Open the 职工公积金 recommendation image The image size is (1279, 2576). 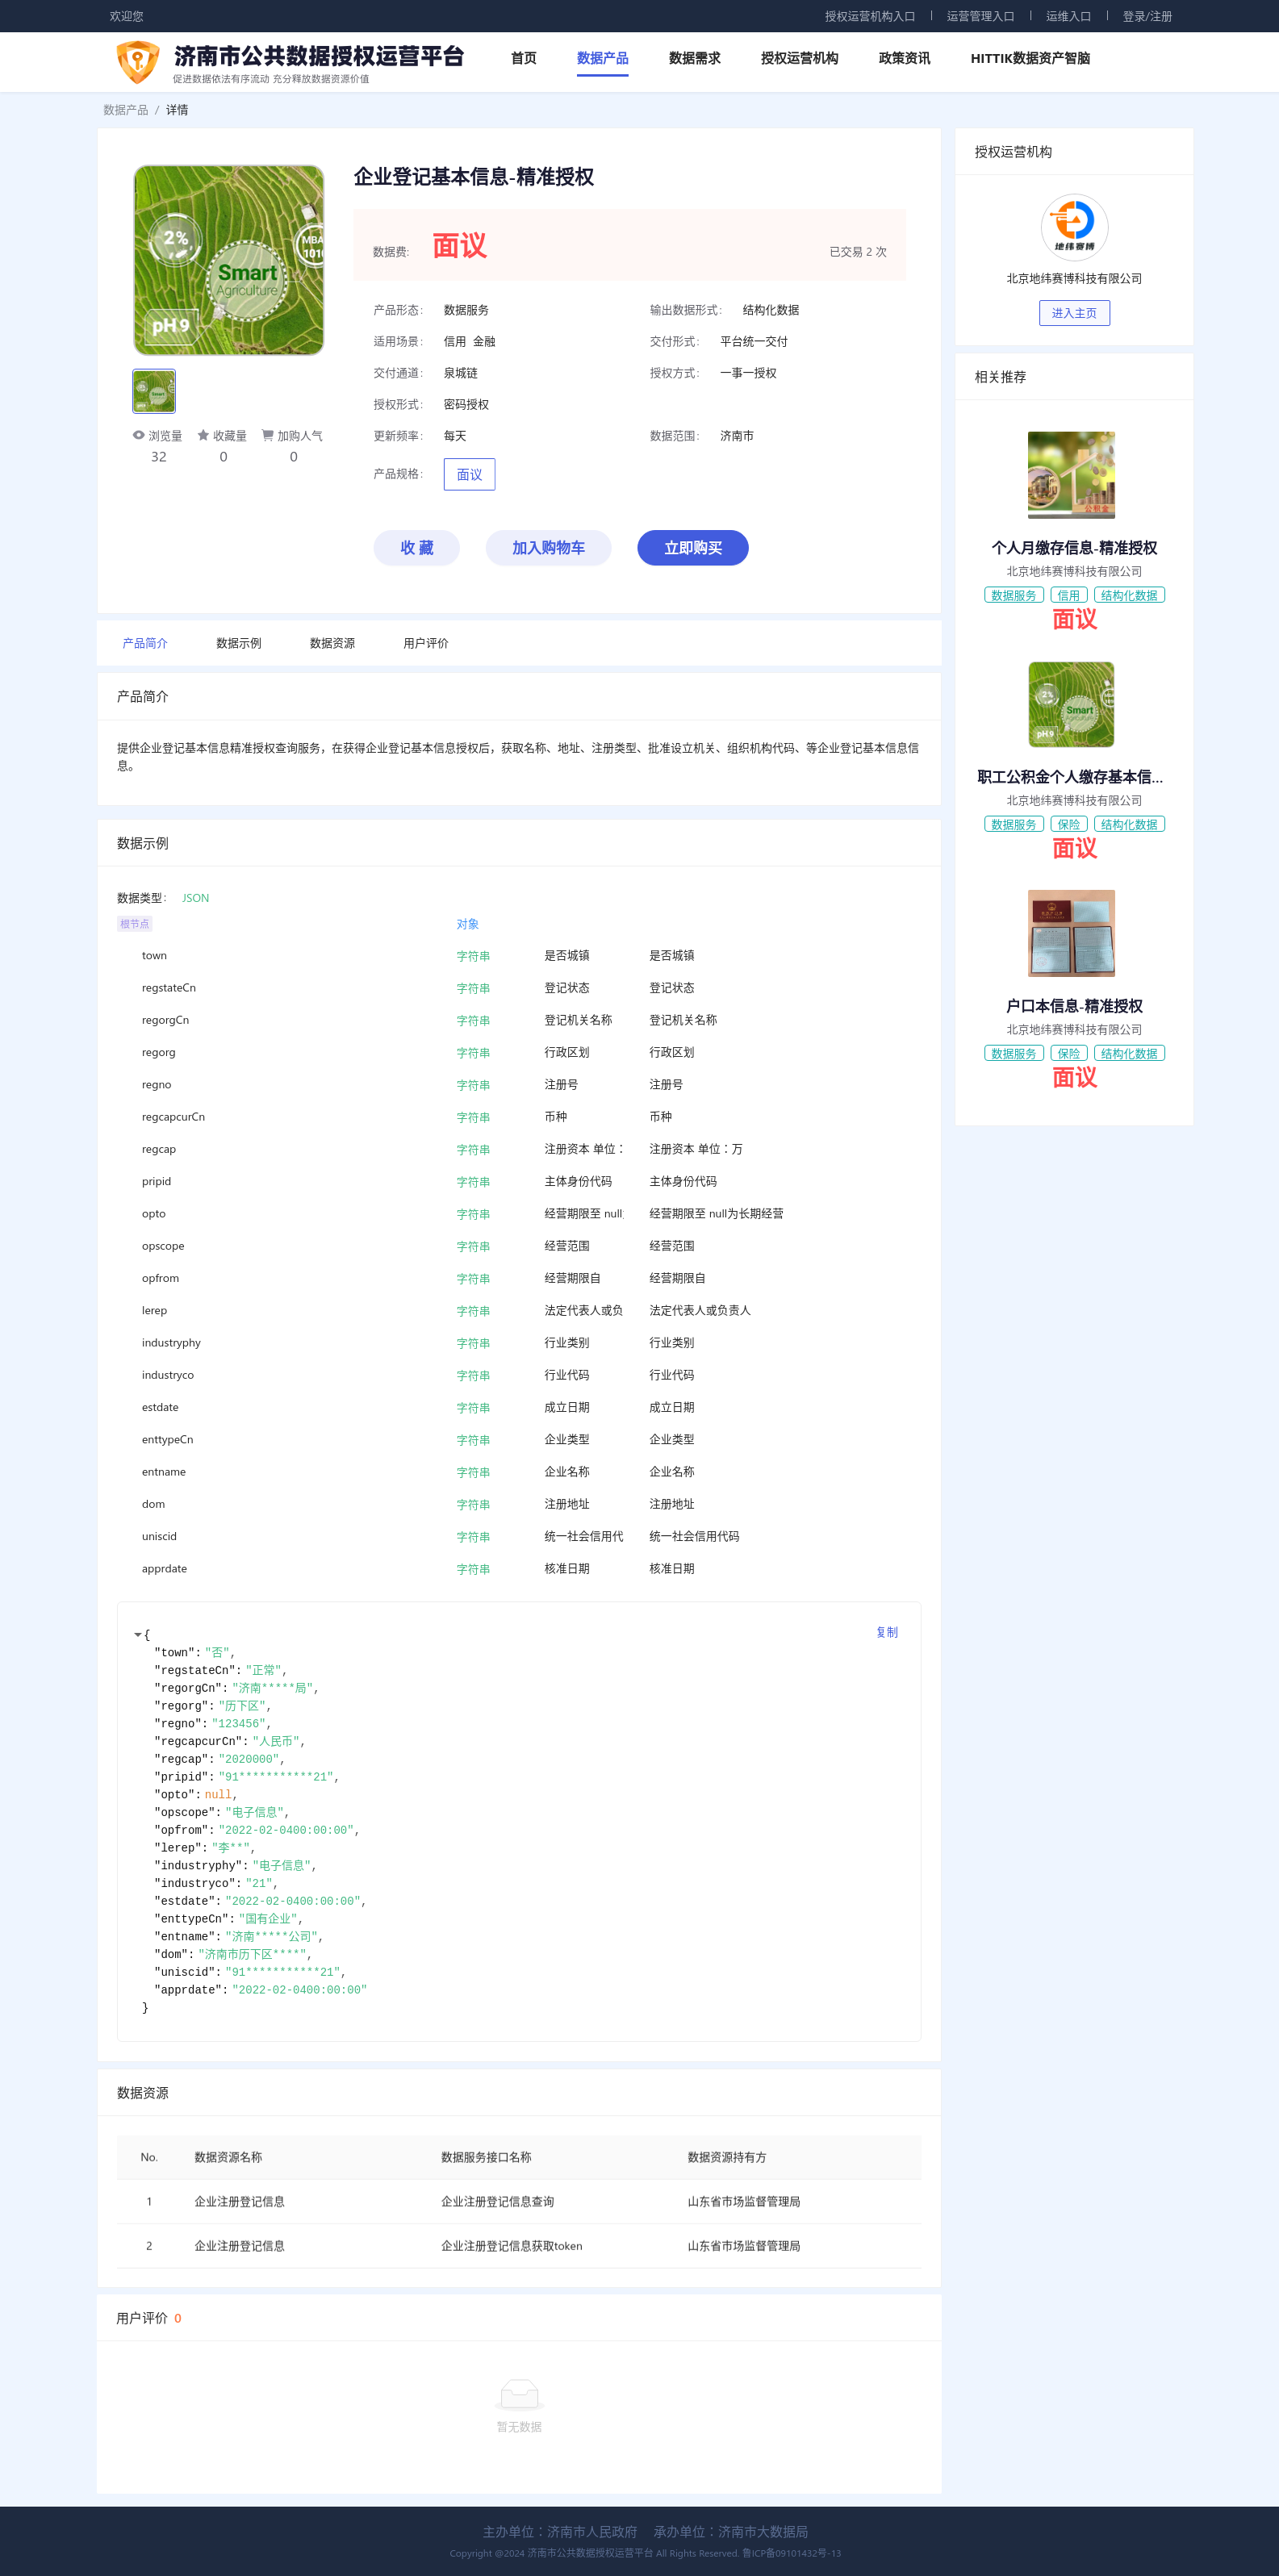[1071, 704]
